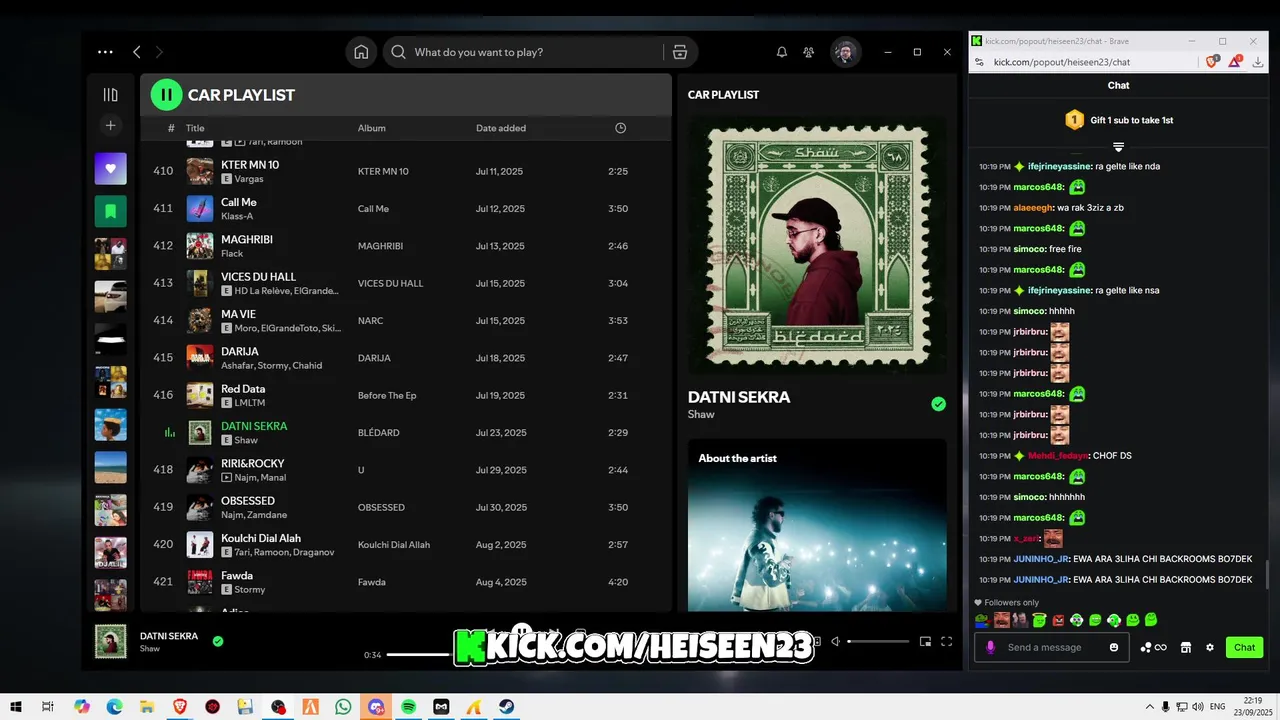The height and width of the screenshot is (720, 1280).
Task: Go back with Spotify left arrow
Action: (x=137, y=52)
